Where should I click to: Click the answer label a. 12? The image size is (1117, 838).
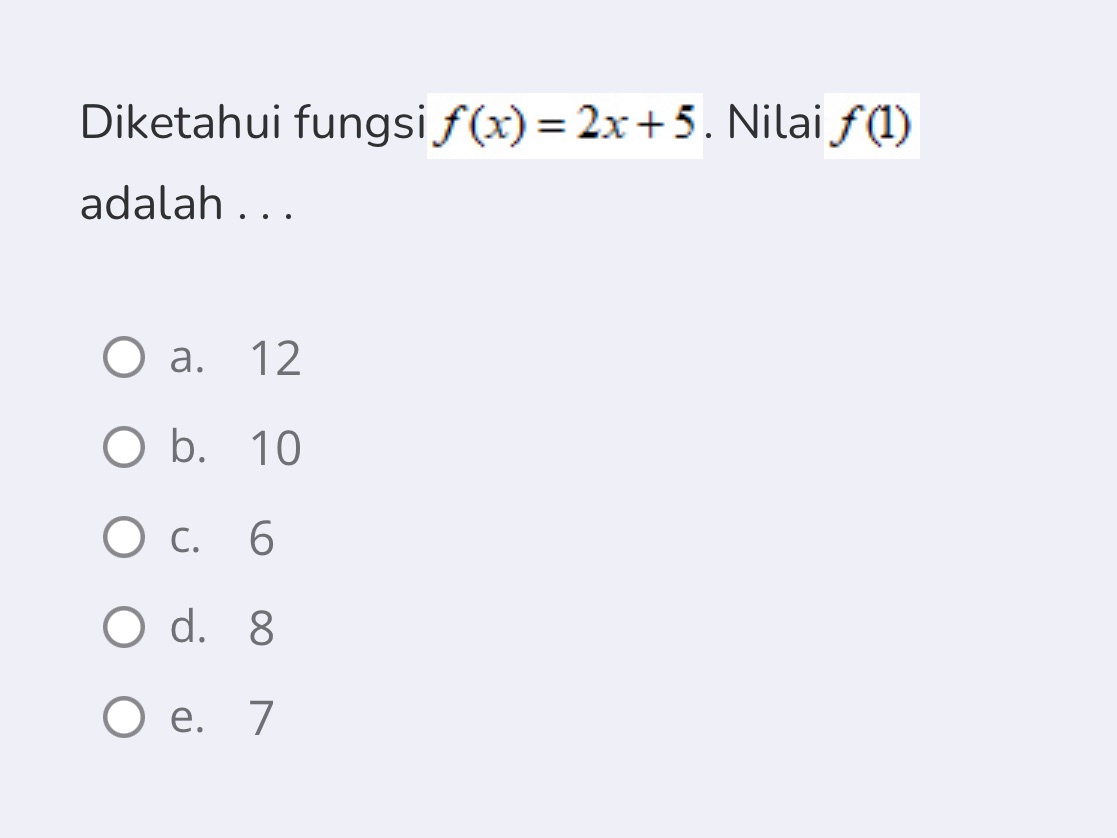tap(237, 357)
